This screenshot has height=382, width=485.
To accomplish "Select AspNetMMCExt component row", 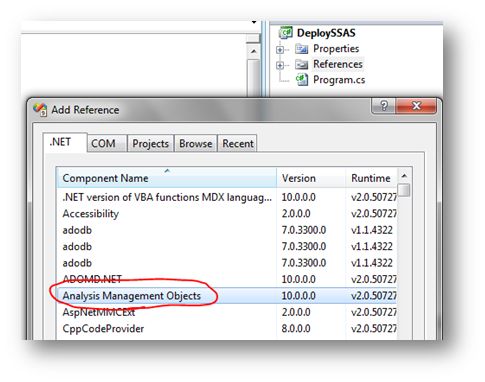I will pos(227,312).
